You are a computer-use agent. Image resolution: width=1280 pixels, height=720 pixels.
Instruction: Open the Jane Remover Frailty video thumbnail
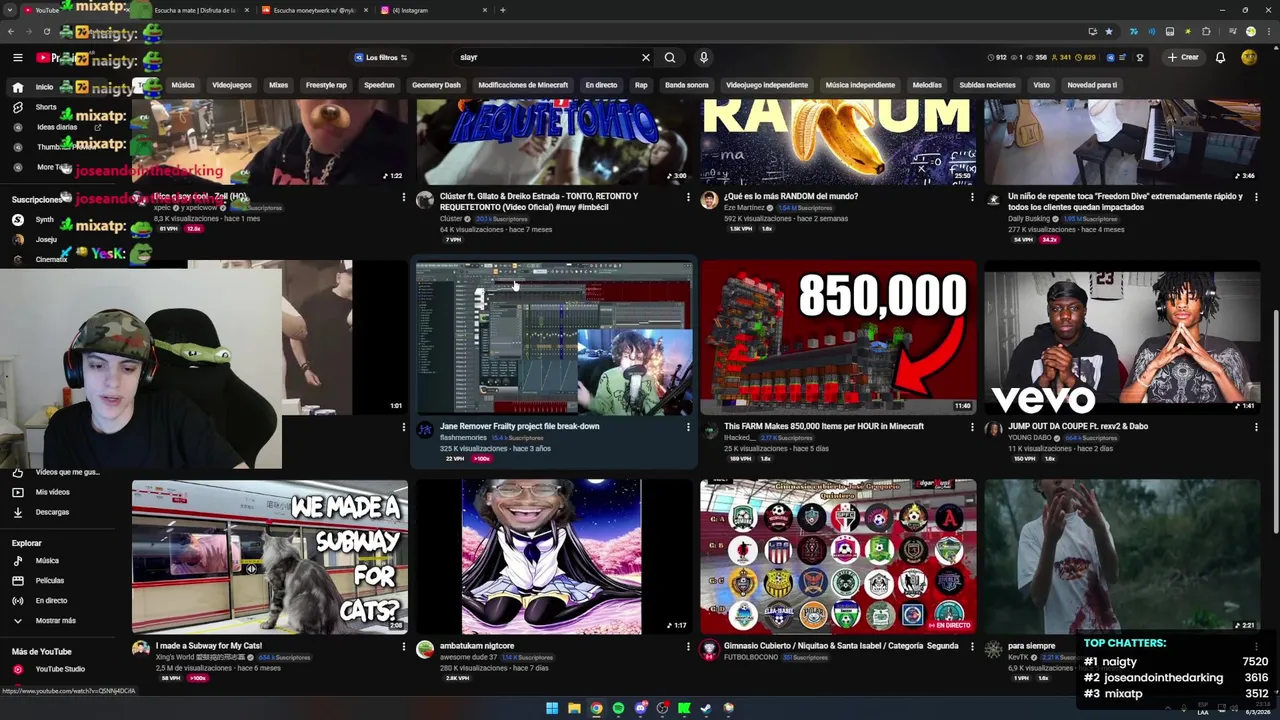[554, 338]
